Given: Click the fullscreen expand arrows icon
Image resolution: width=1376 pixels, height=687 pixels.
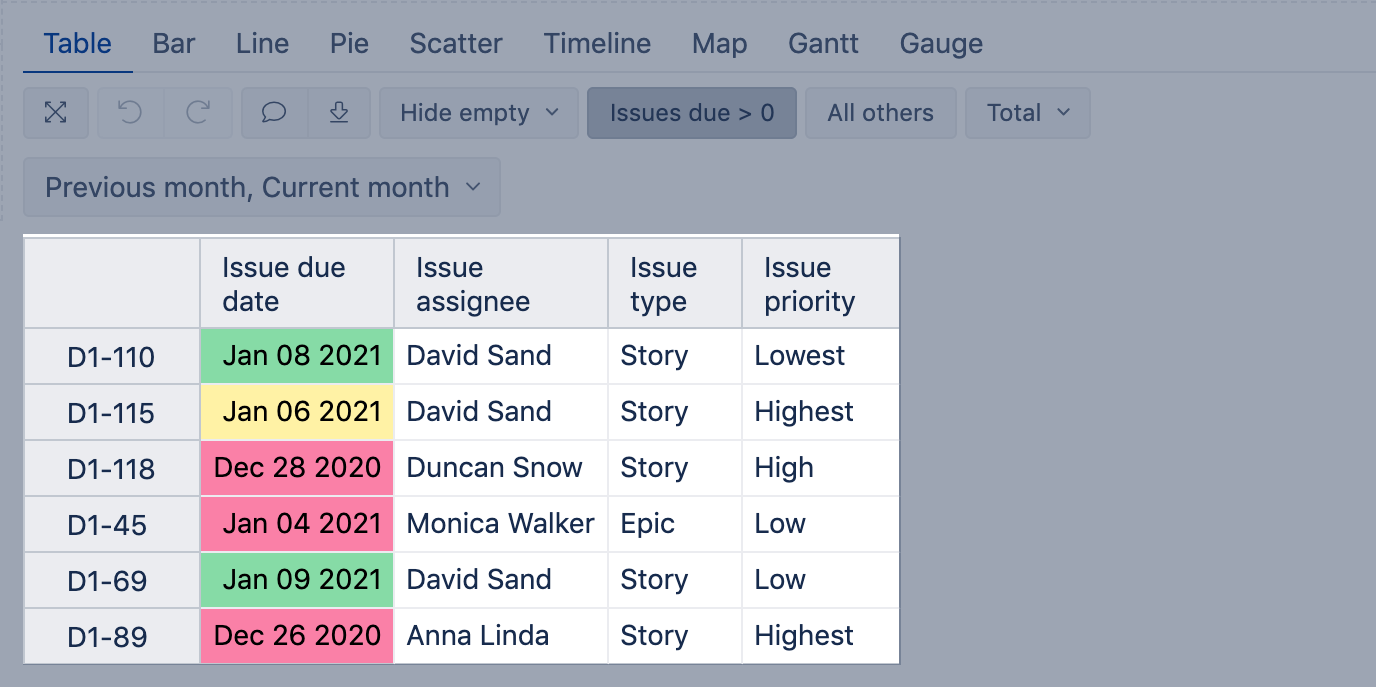Looking at the screenshot, I should click(56, 113).
